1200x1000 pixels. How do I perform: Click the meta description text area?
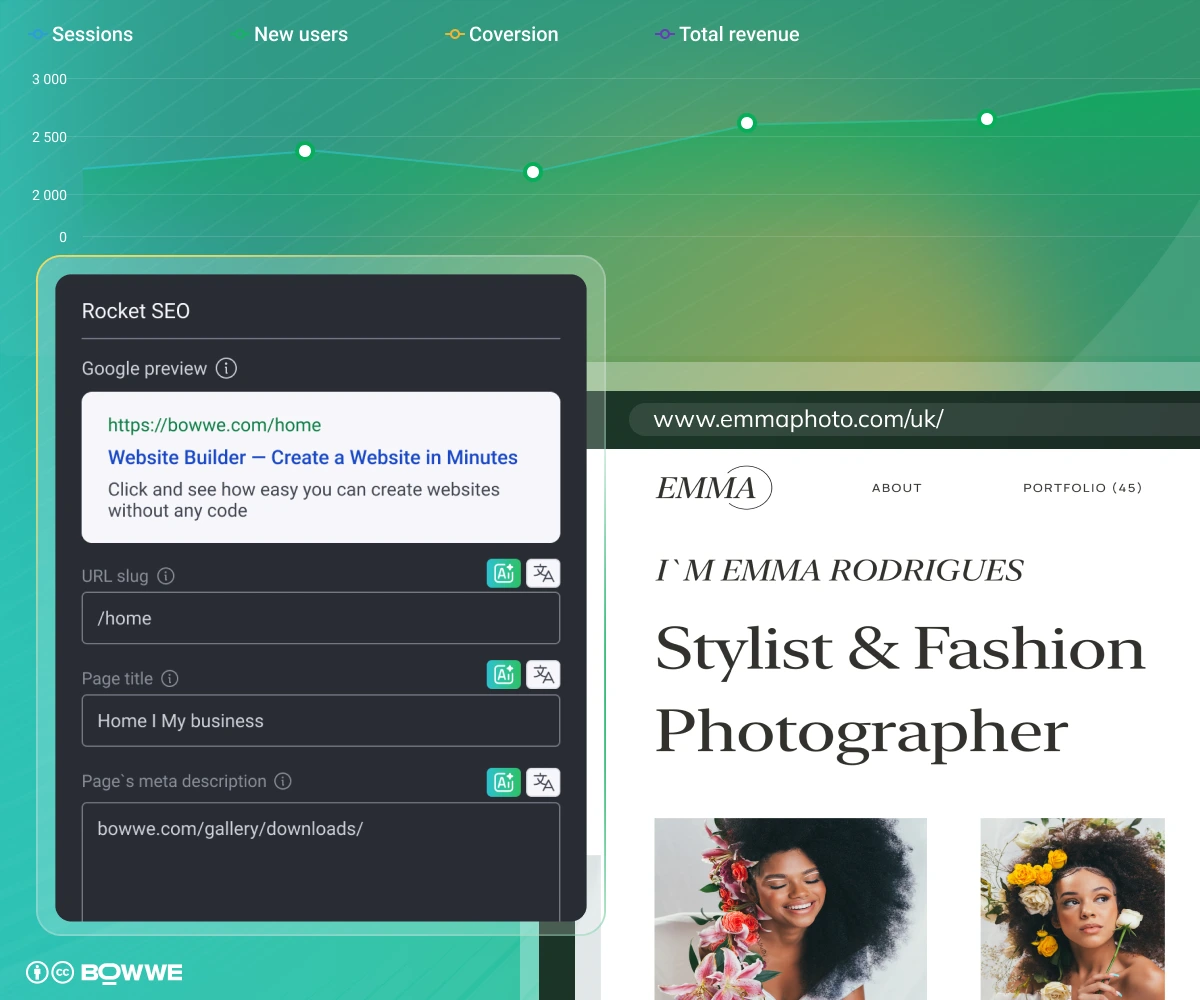pos(321,861)
